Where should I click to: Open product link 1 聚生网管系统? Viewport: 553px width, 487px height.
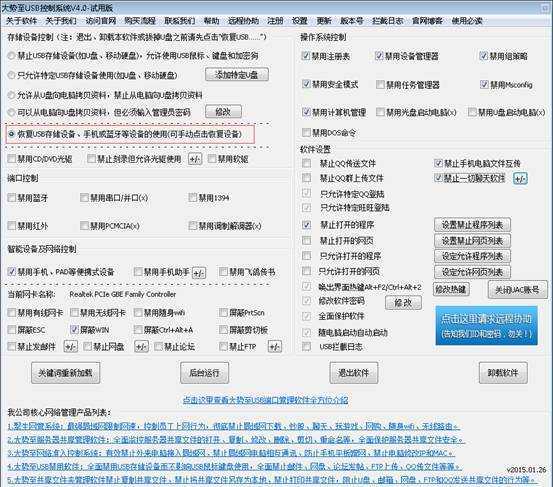(x=234, y=426)
